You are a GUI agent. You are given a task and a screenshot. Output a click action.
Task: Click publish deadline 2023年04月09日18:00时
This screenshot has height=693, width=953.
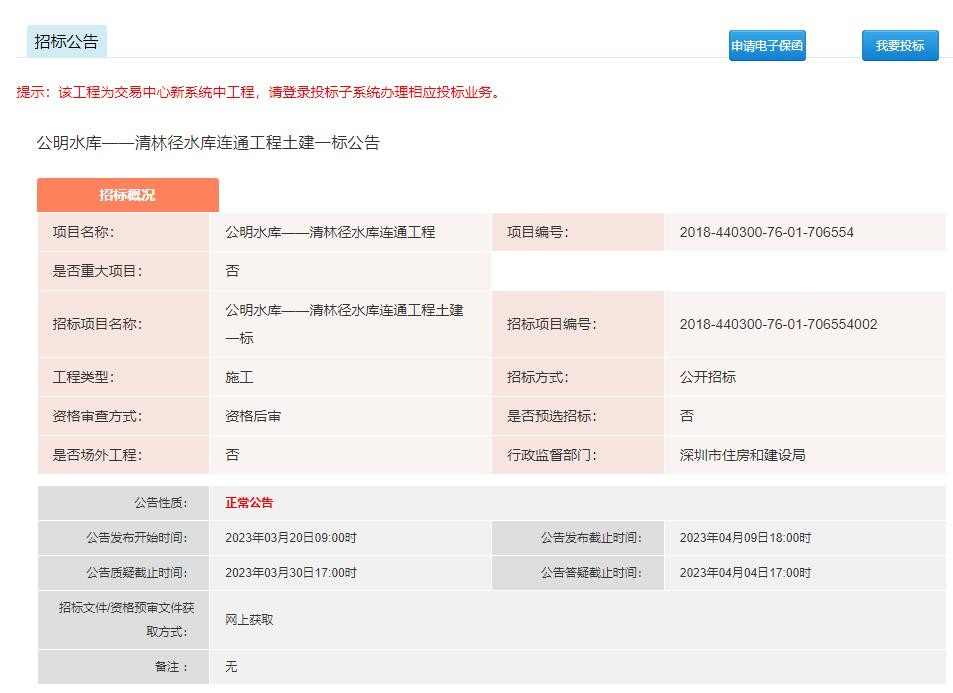pos(745,538)
